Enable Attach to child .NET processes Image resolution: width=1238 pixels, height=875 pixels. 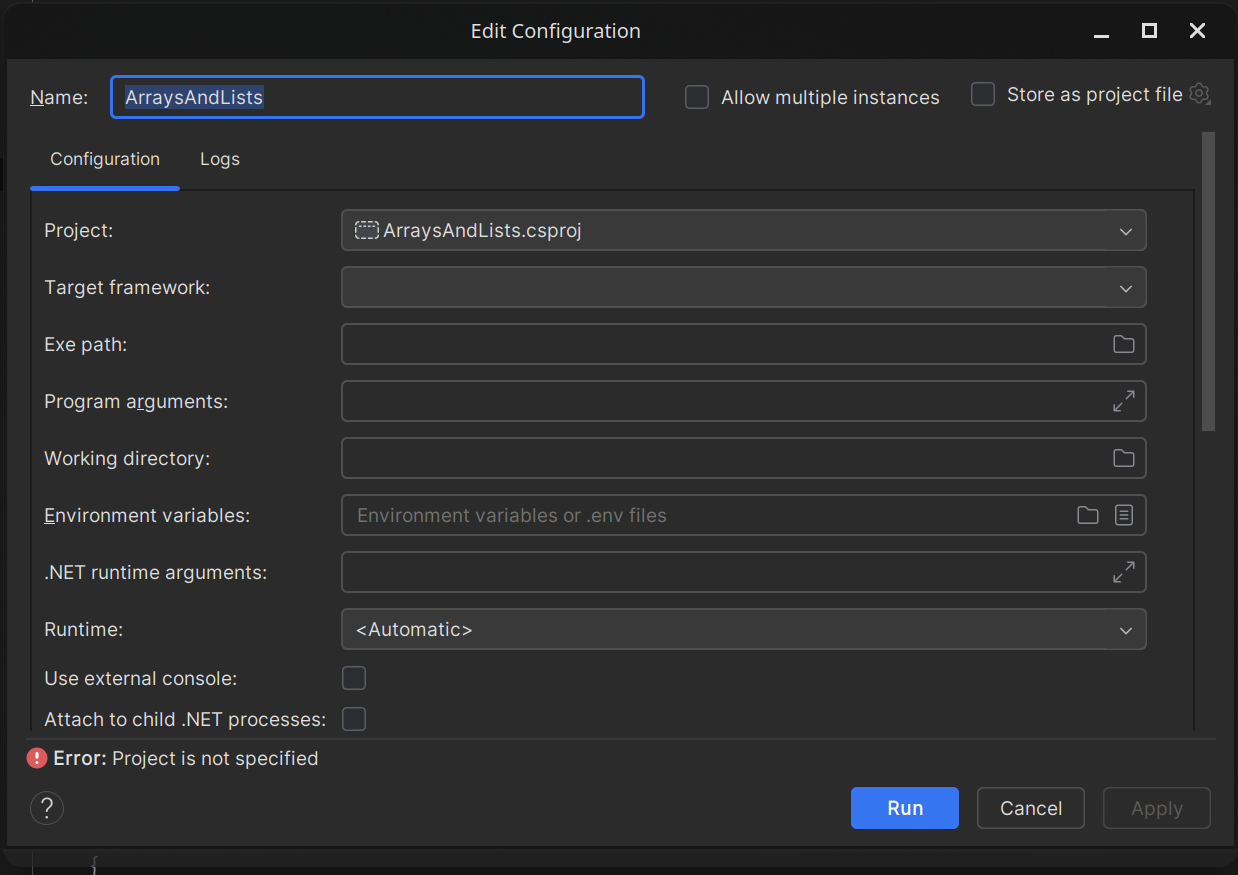tap(354, 719)
